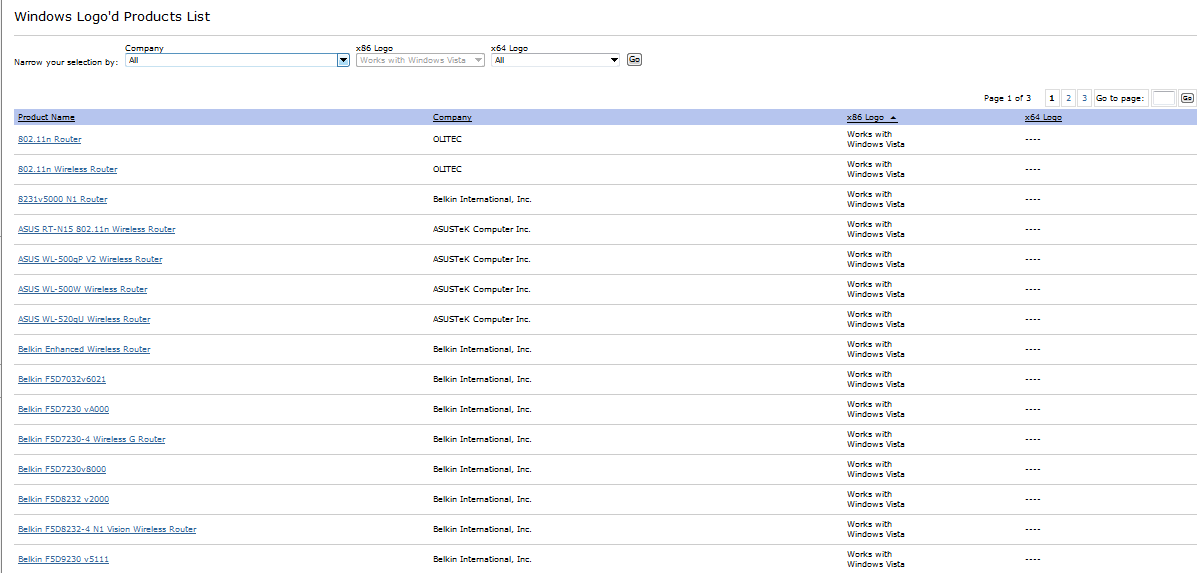1197x573 pixels.
Task: Click the Go button beside x64 Logo filter
Action: 634,60
